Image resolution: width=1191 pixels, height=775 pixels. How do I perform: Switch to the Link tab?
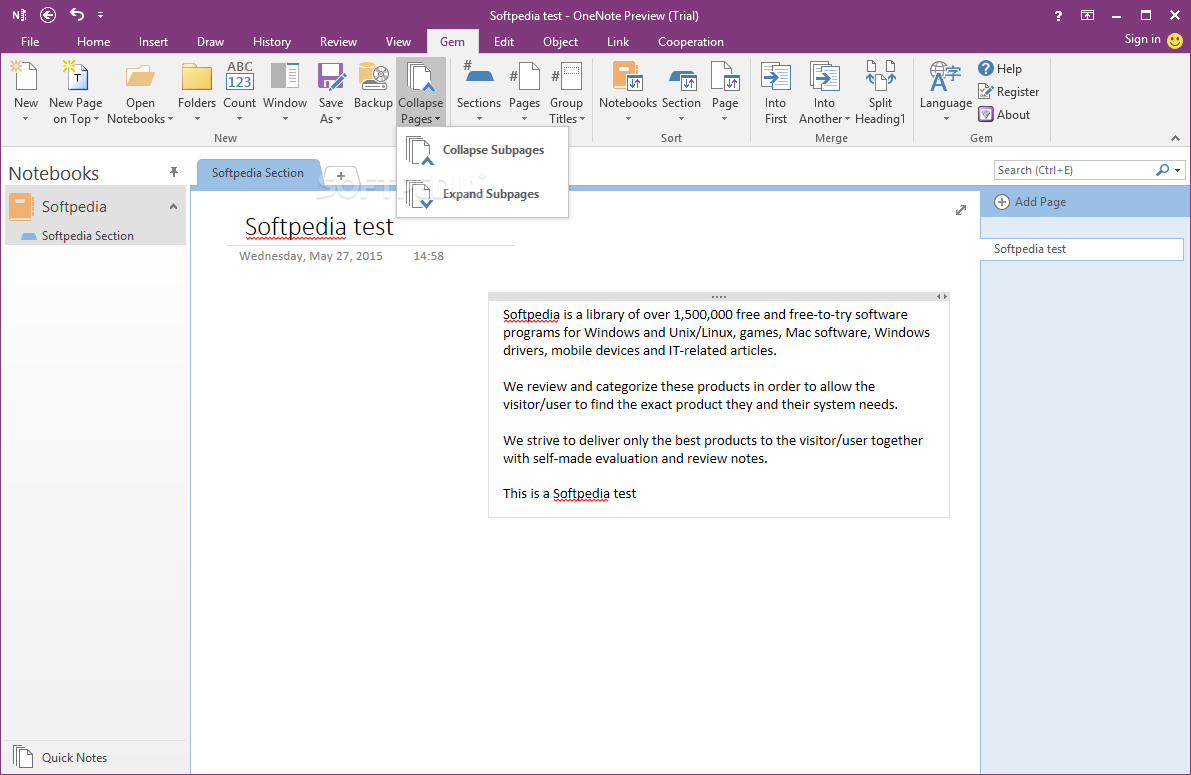pyautogui.click(x=618, y=42)
